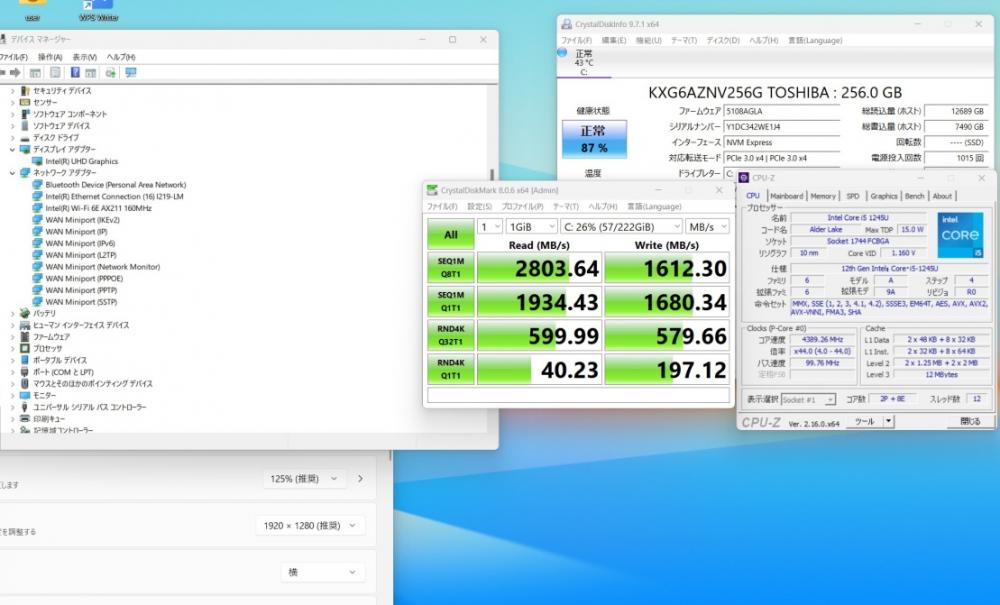Open the プロファイル(P) menu in CrystalDiskMark
The width and height of the screenshot is (1000, 605).
coord(522,207)
